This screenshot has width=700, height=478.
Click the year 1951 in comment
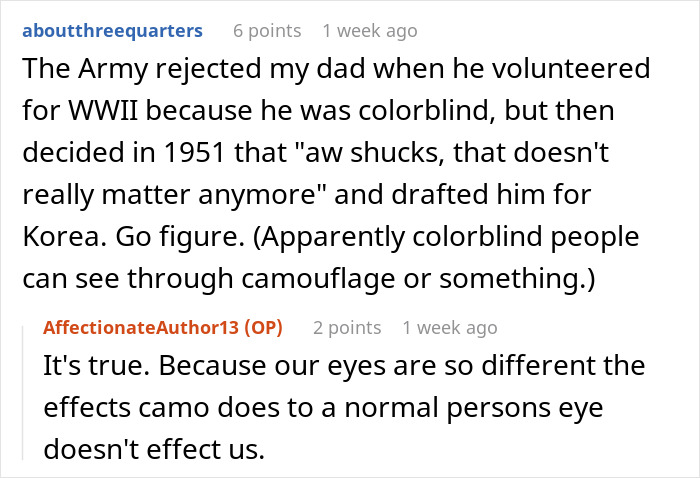point(194,152)
